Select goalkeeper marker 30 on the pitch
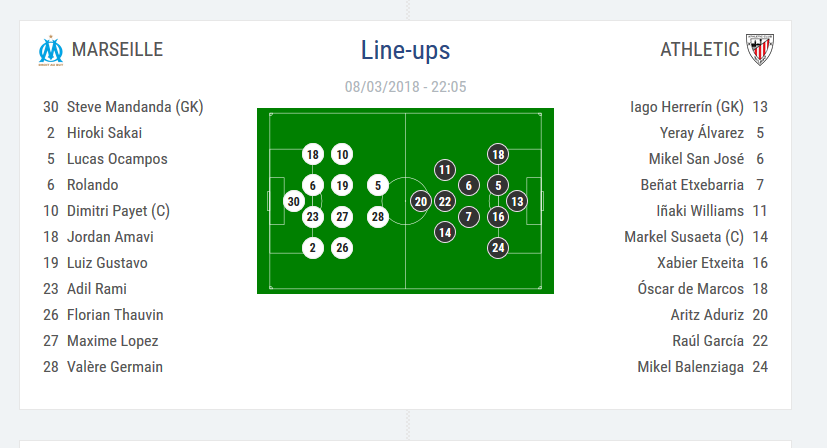The height and width of the screenshot is (448, 827). click(293, 201)
